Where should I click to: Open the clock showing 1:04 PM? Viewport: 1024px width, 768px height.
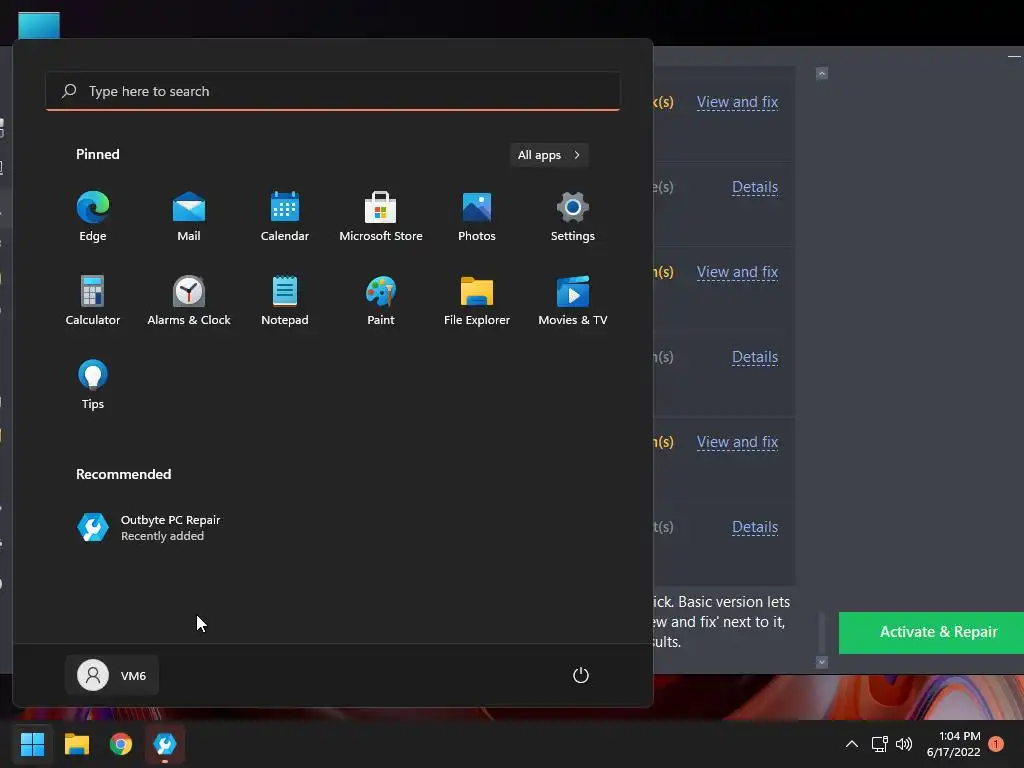[x=953, y=744]
